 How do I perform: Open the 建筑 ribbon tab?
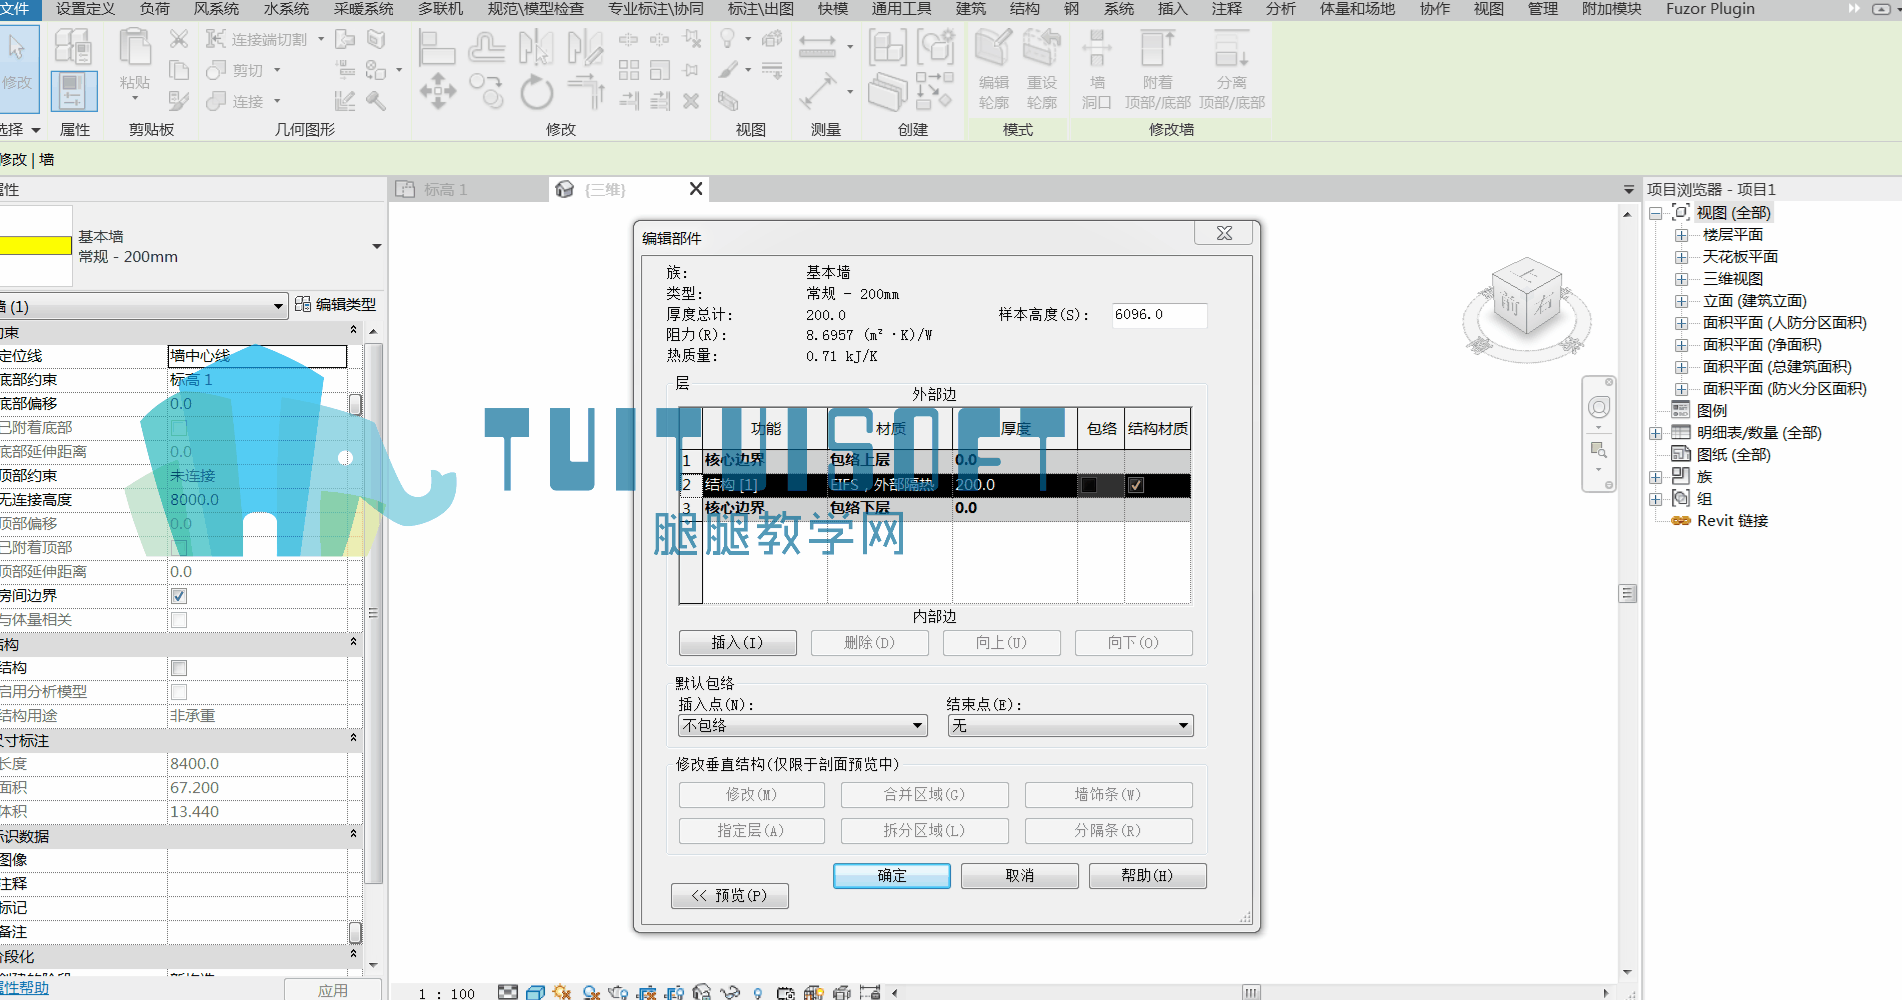coord(971,9)
